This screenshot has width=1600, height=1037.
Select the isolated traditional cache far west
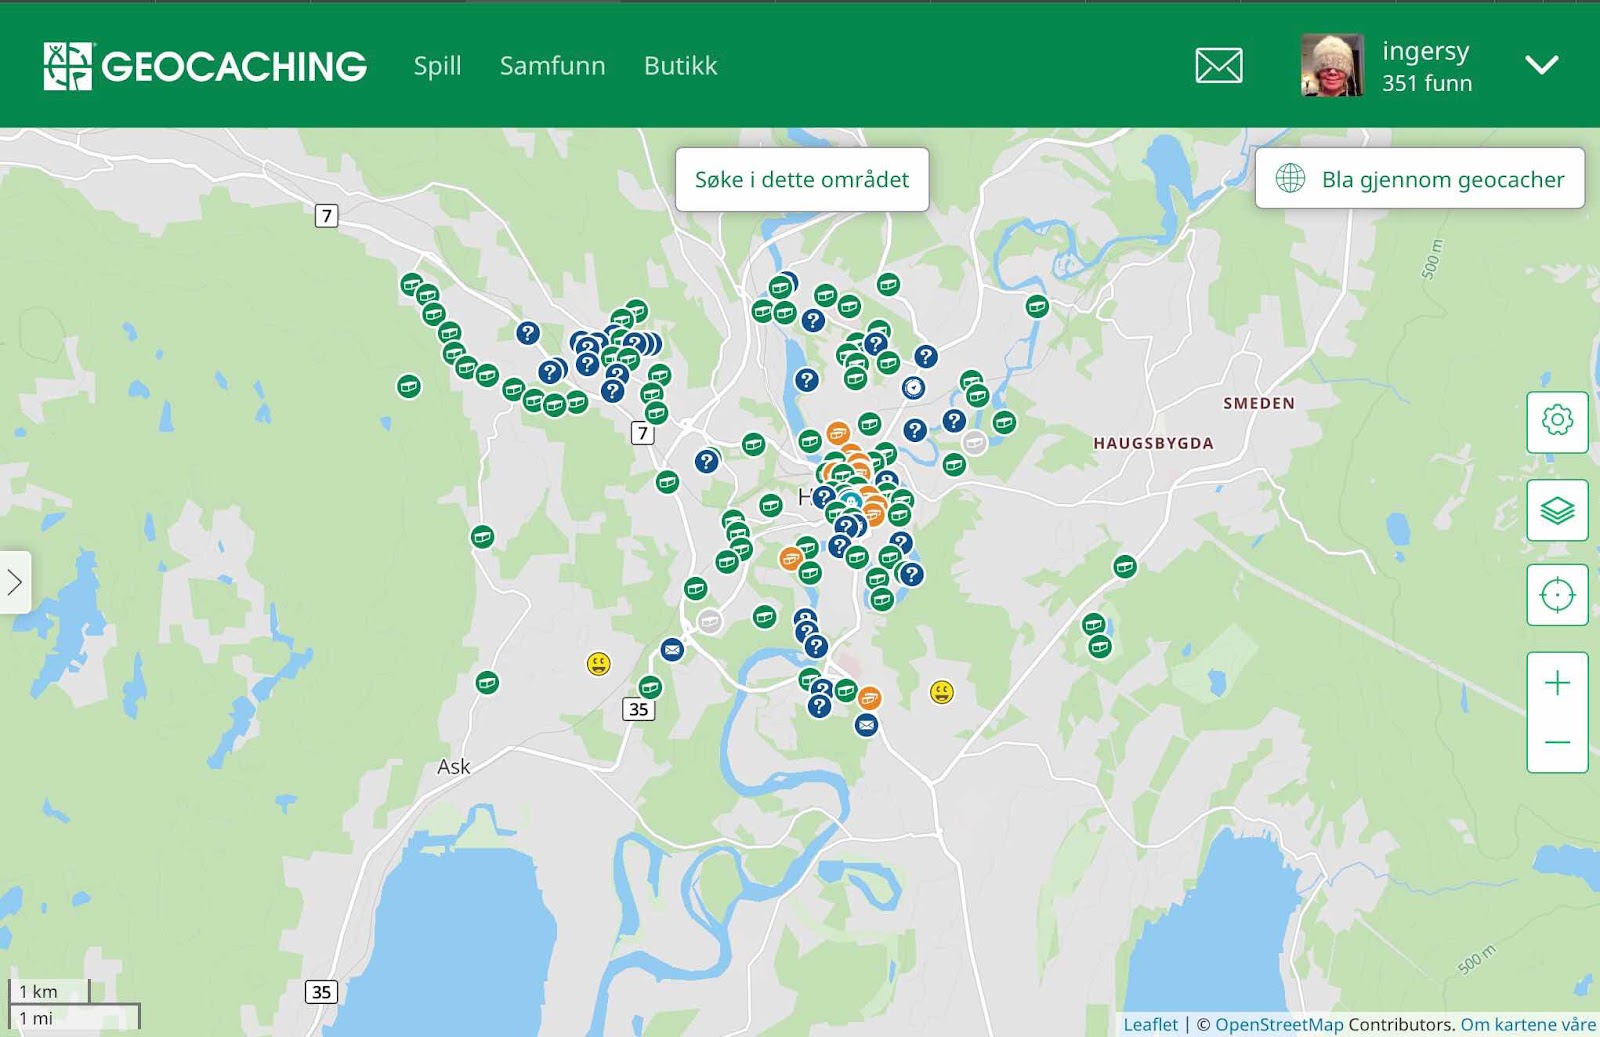click(409, 386)
